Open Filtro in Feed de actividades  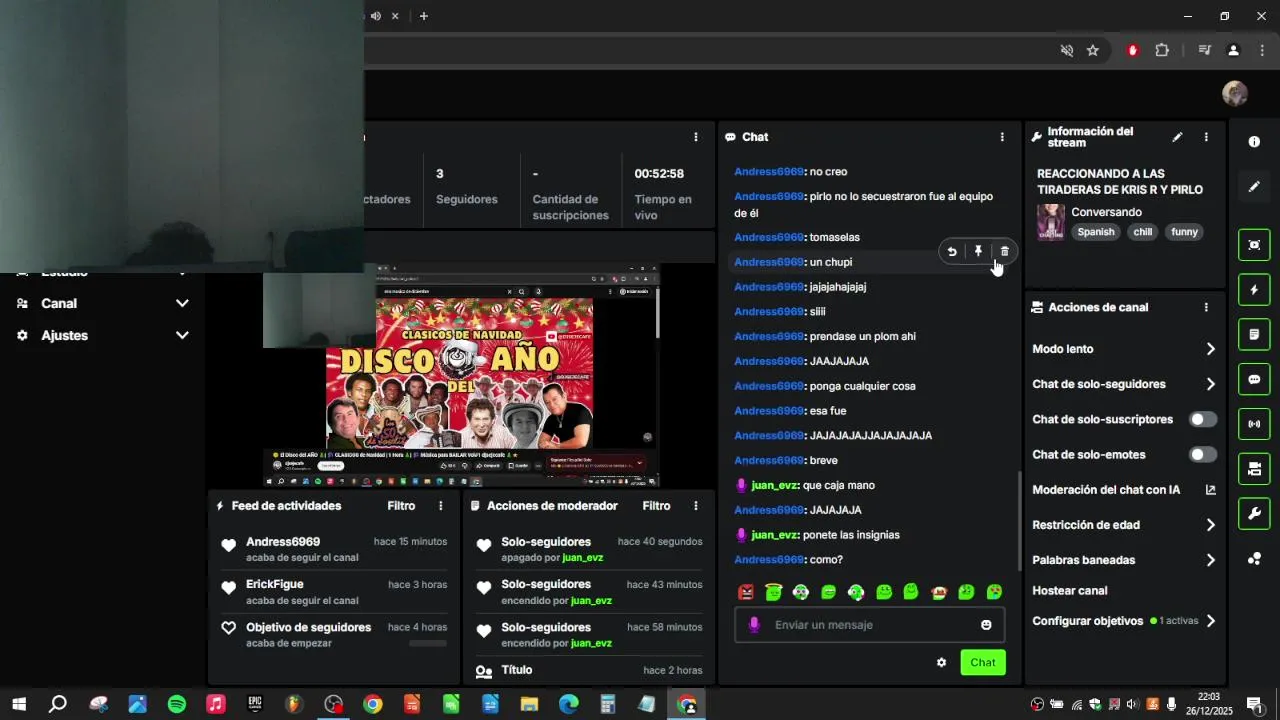click(401, 506)
